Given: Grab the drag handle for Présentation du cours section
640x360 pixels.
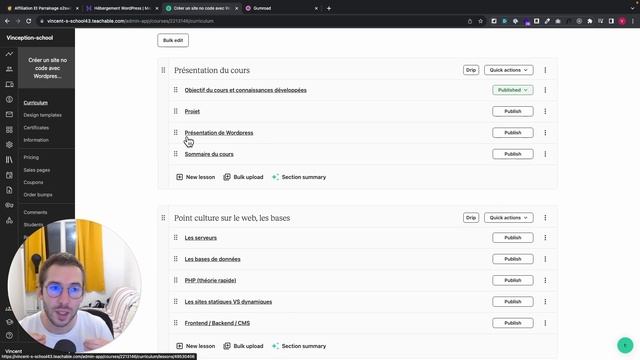Looking at the screenshot, I should [163, 70].
